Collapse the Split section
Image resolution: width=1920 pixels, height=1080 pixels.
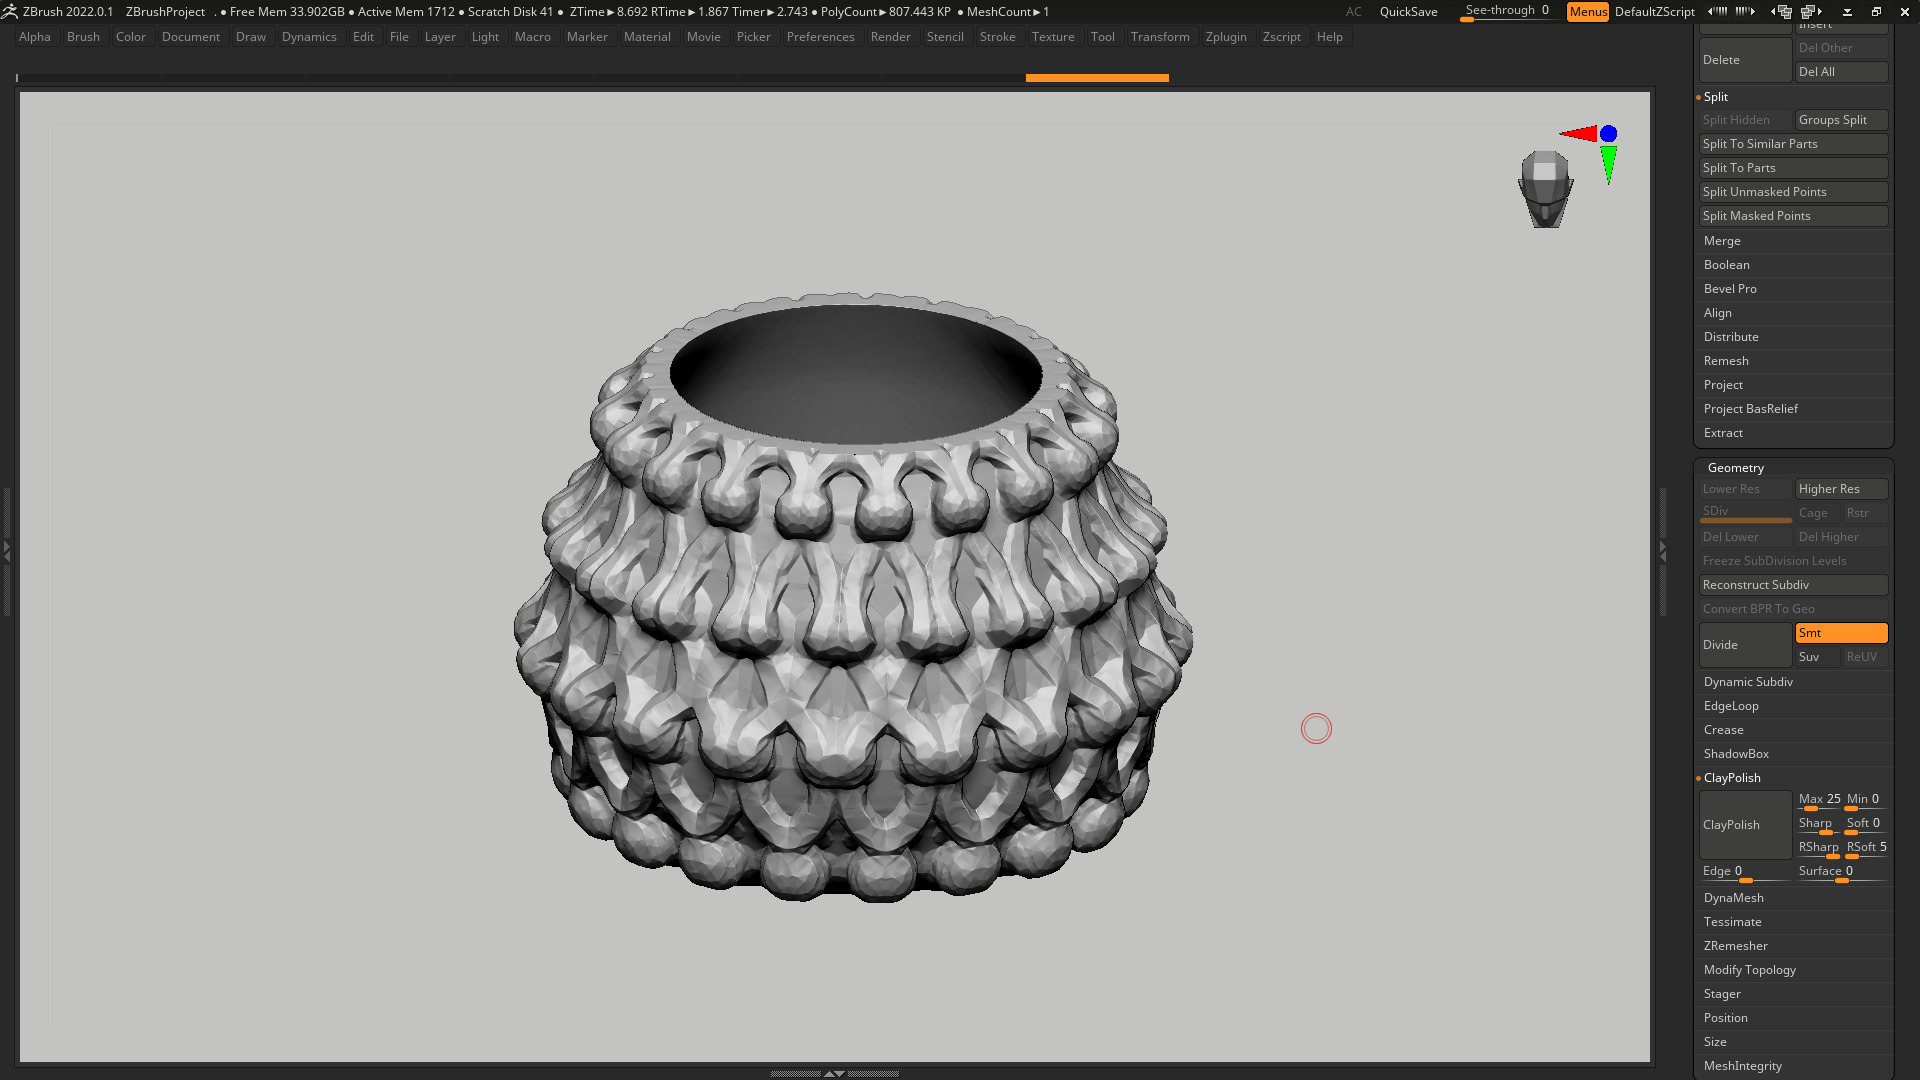[x=1716, y=97]
